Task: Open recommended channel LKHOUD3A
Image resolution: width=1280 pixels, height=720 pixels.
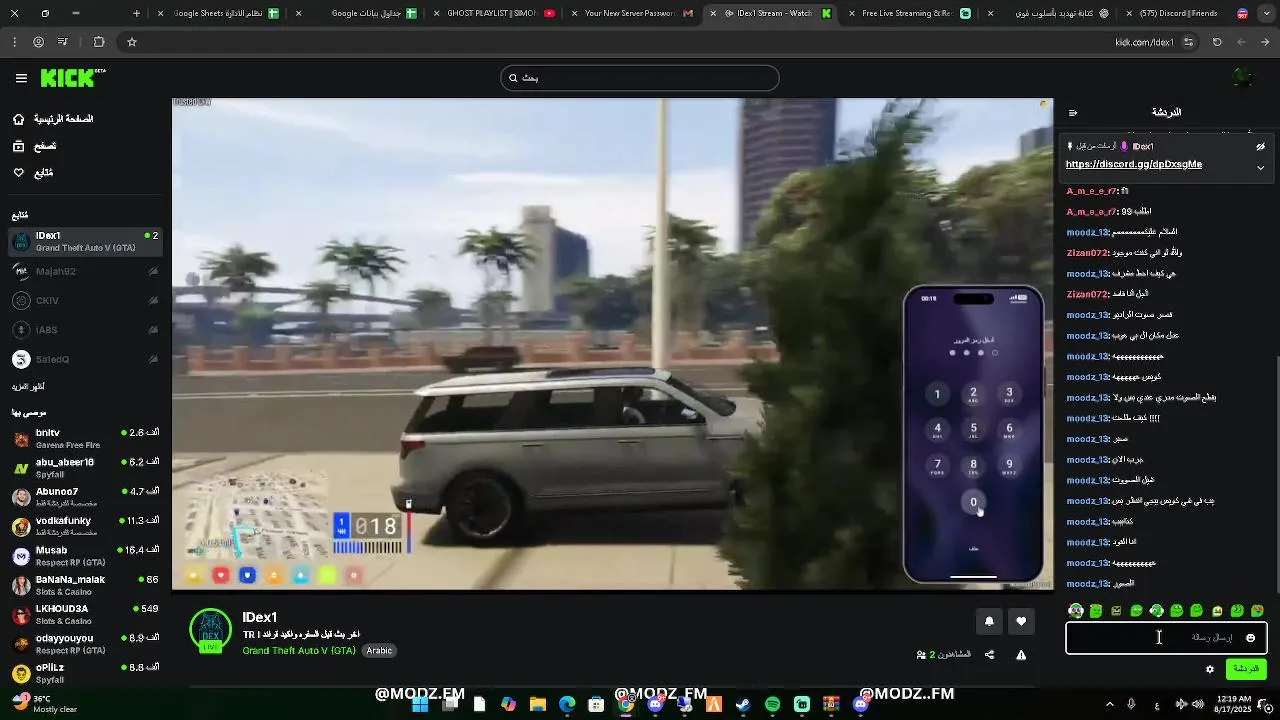Action: coord(85,614)
